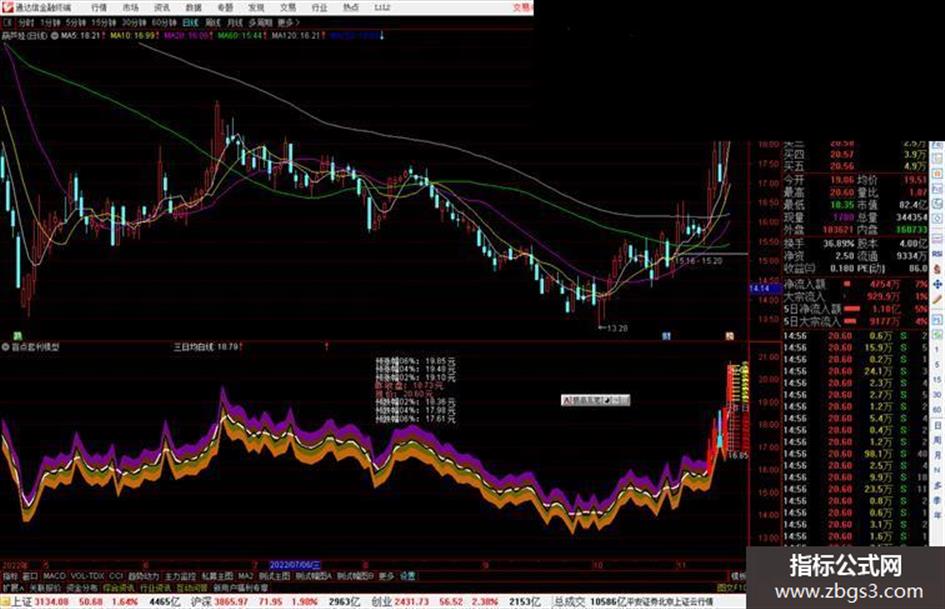Click the 创业 2431.73 index in status bar
Viewport: 945px width, 609px height.
click(x=398, y=602)
